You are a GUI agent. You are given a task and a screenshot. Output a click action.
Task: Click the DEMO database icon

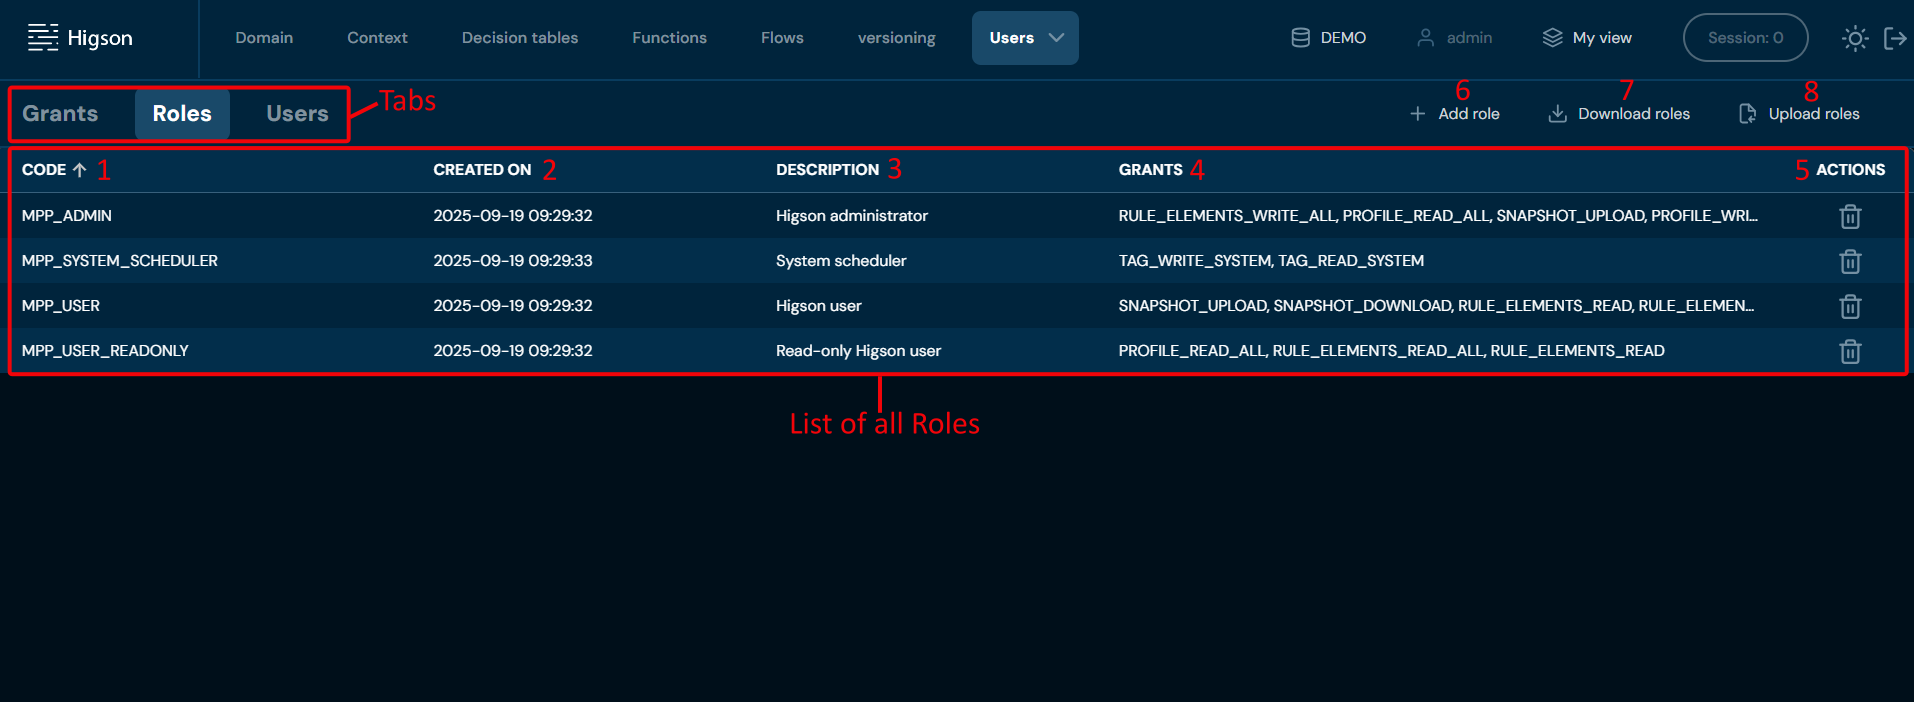[1300, 38]
